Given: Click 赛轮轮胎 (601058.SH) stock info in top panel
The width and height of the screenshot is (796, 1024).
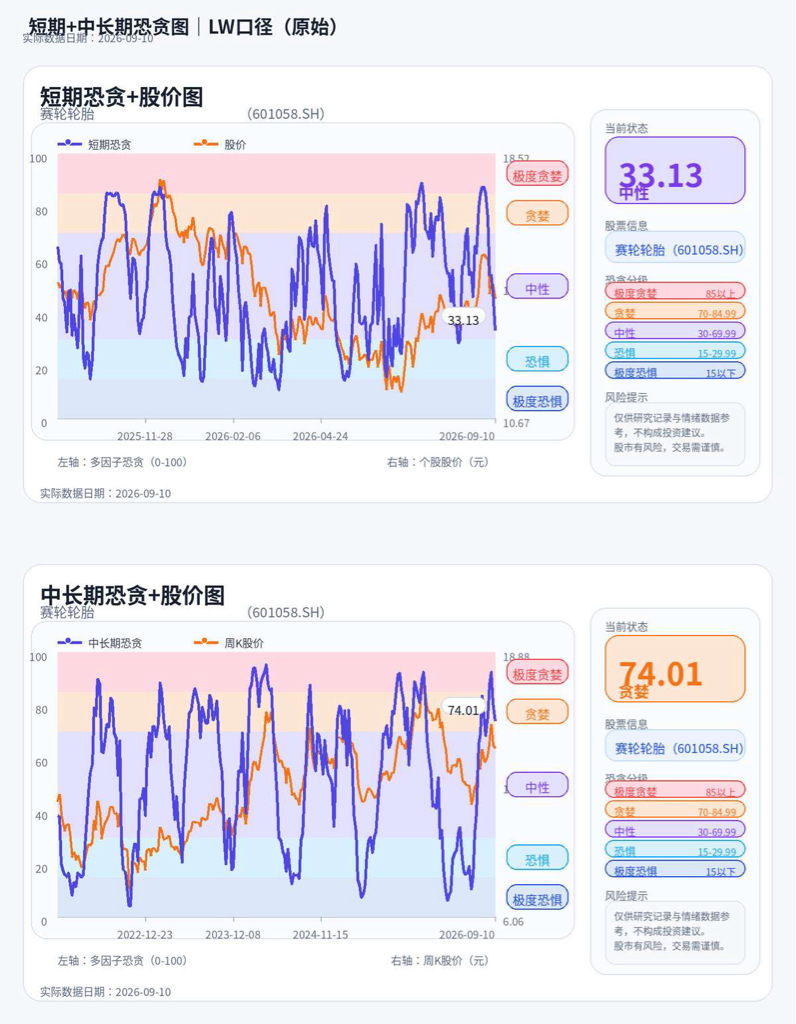Looking at the screenshot, I should [x=675, y=248].
